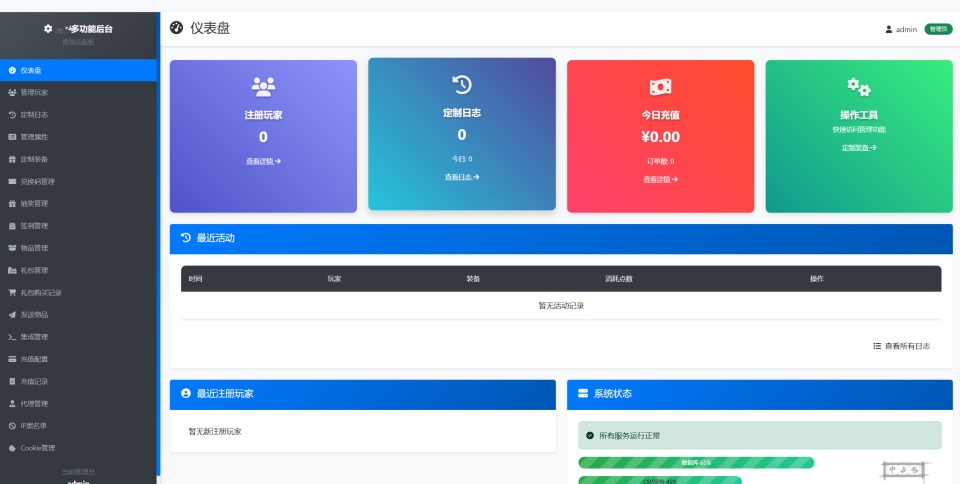Image resolution: width=960 pixels, height=484 pixels.
Task: Click the history clock icon on 定制日志 card
Action: click(462, 84)
